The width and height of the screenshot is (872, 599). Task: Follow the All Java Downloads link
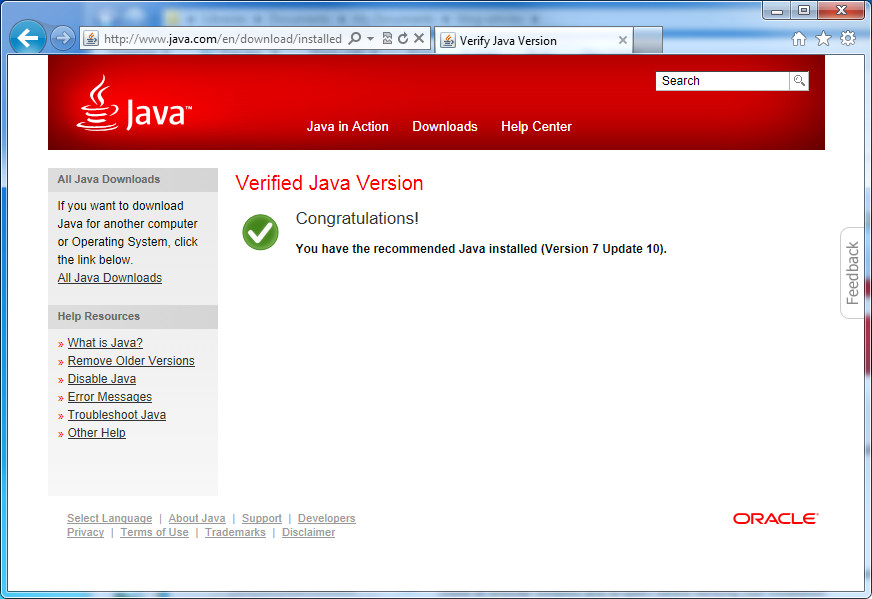(109, 277)
